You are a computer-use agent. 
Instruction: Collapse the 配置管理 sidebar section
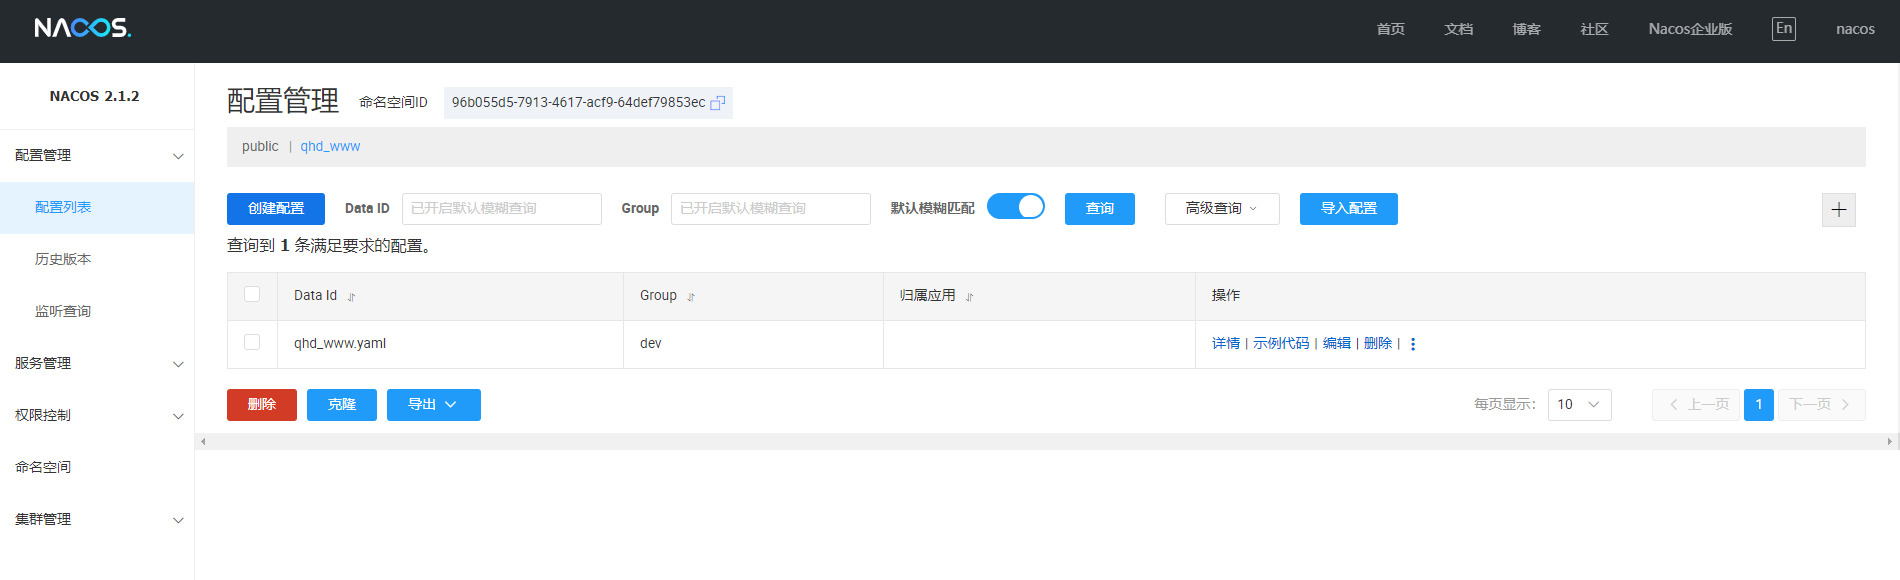[x=97, y=156]
